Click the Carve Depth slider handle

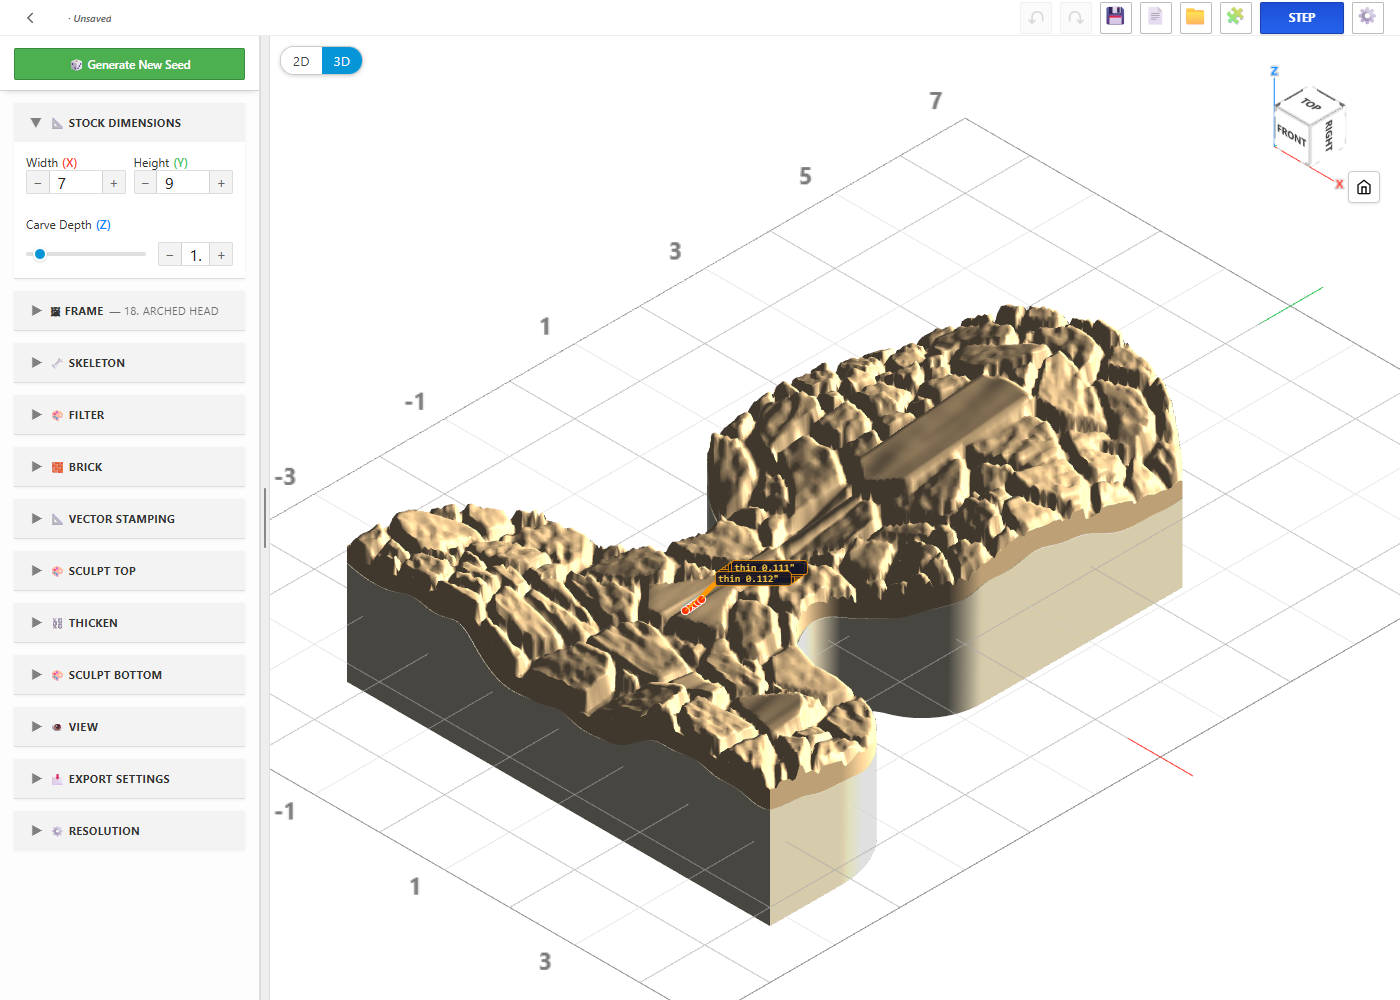click(40, 254)
